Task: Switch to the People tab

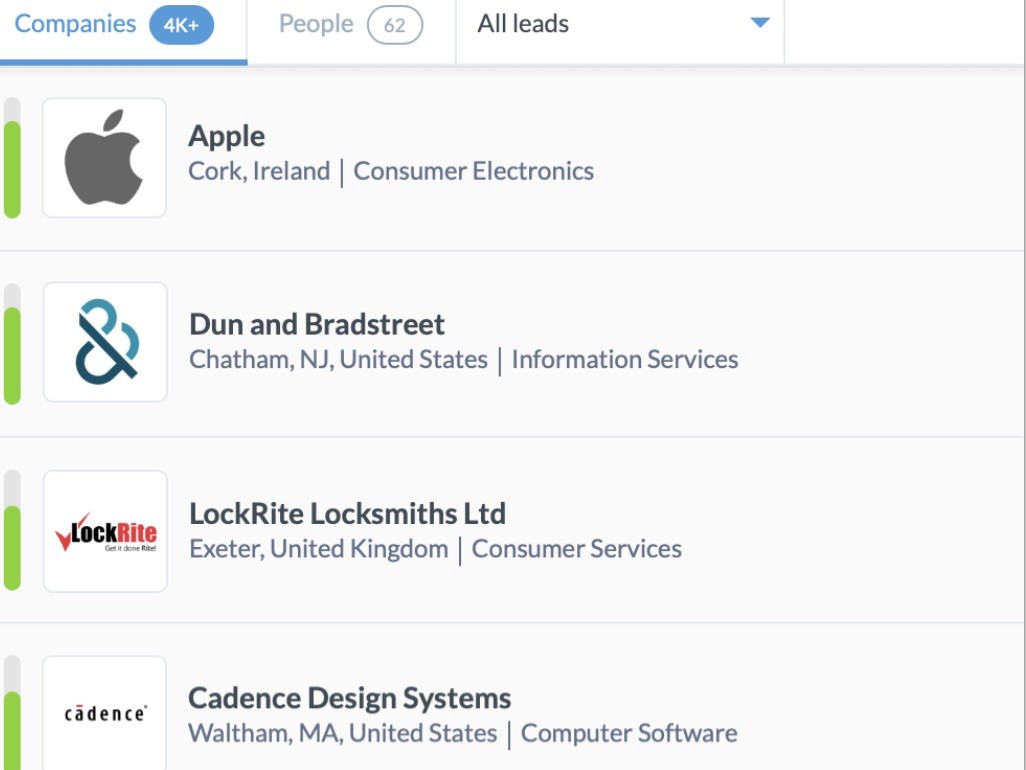Action: tap(316, 24)
